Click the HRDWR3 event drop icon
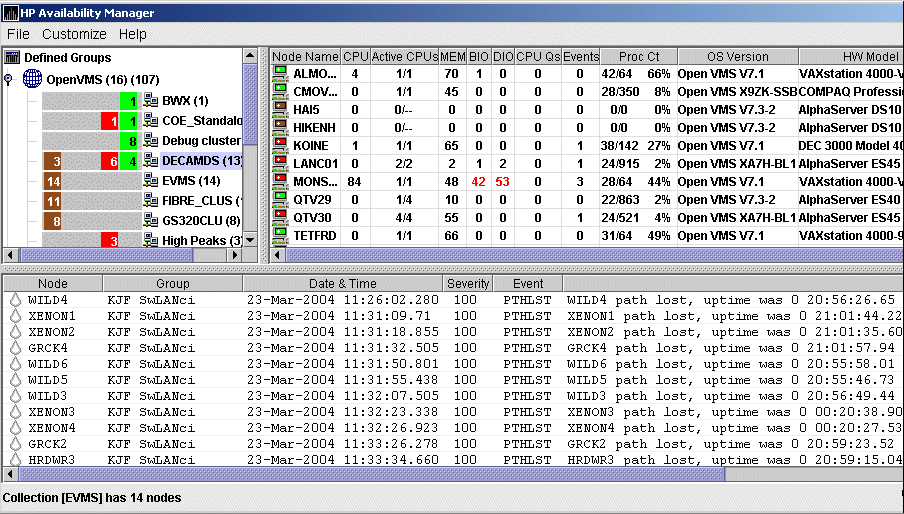Viewport: 904px width, 514px height. [16, 459]
